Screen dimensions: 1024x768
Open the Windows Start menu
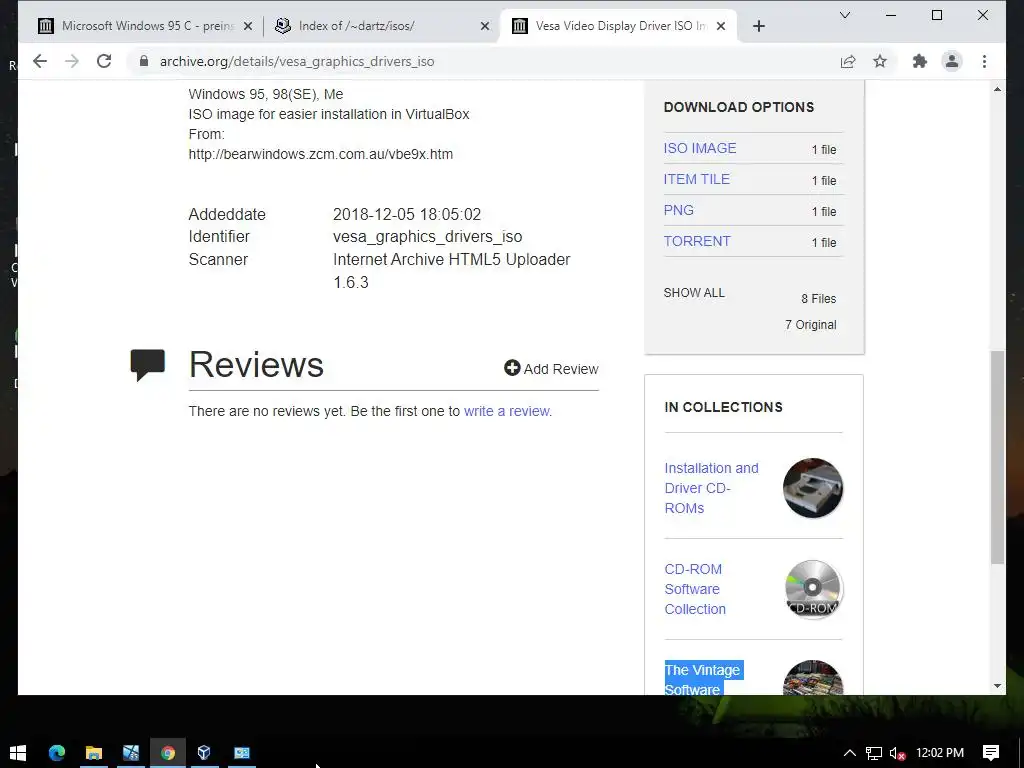pos(18,753)
